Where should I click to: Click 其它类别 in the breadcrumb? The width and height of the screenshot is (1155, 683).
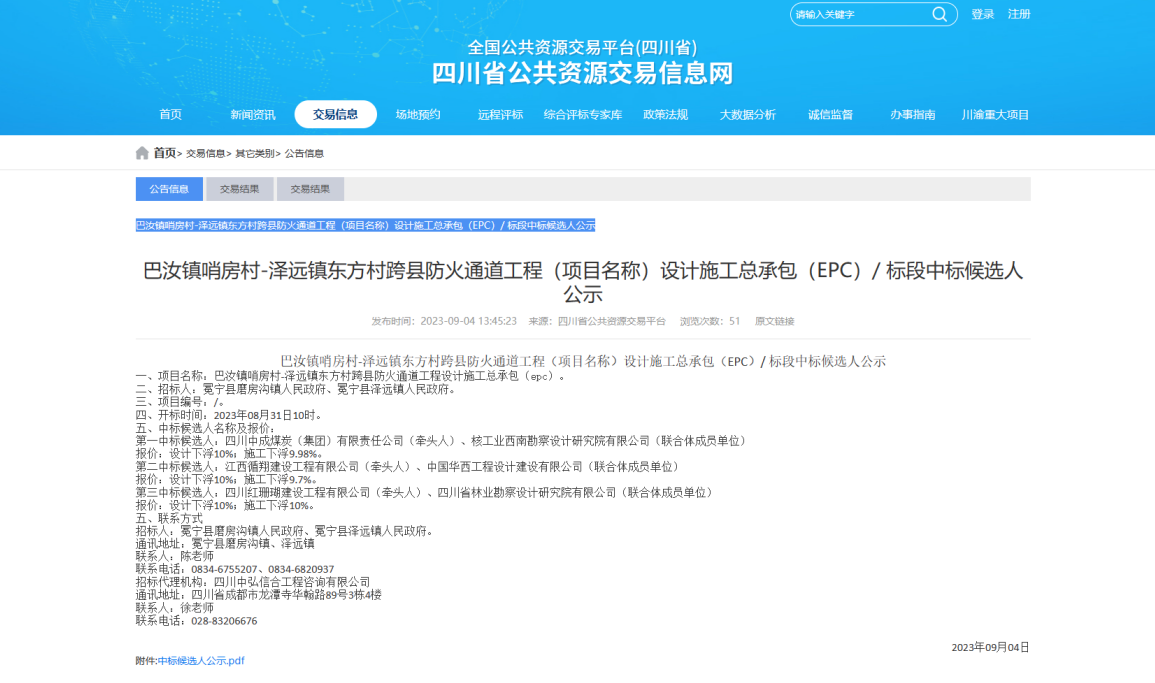click(x=254, y=154)
